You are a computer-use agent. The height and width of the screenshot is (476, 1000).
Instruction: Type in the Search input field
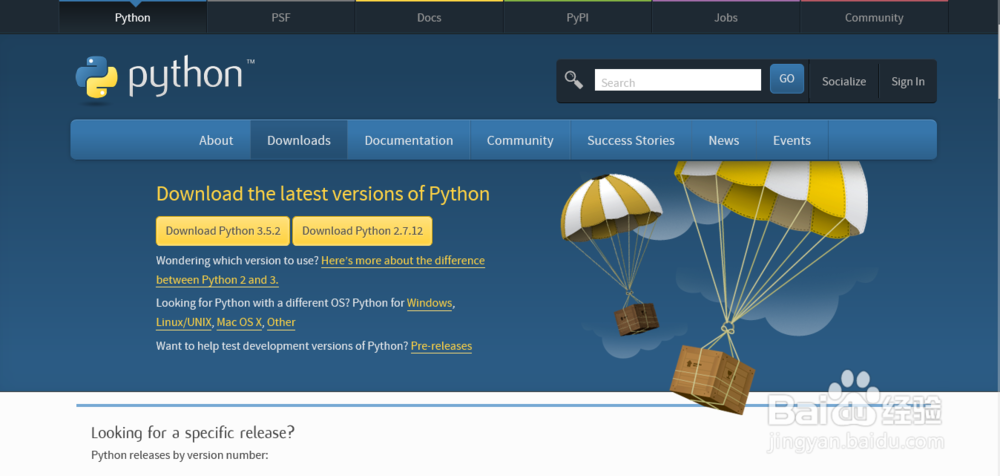[677, 81]
